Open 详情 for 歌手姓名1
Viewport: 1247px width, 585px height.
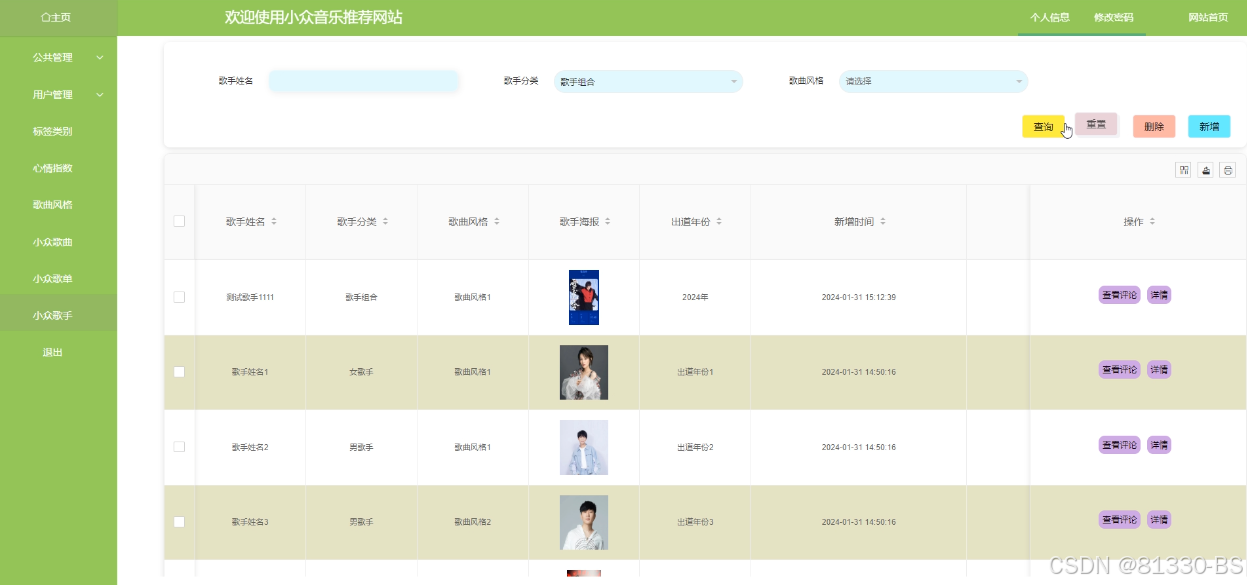click(1159, 370)
